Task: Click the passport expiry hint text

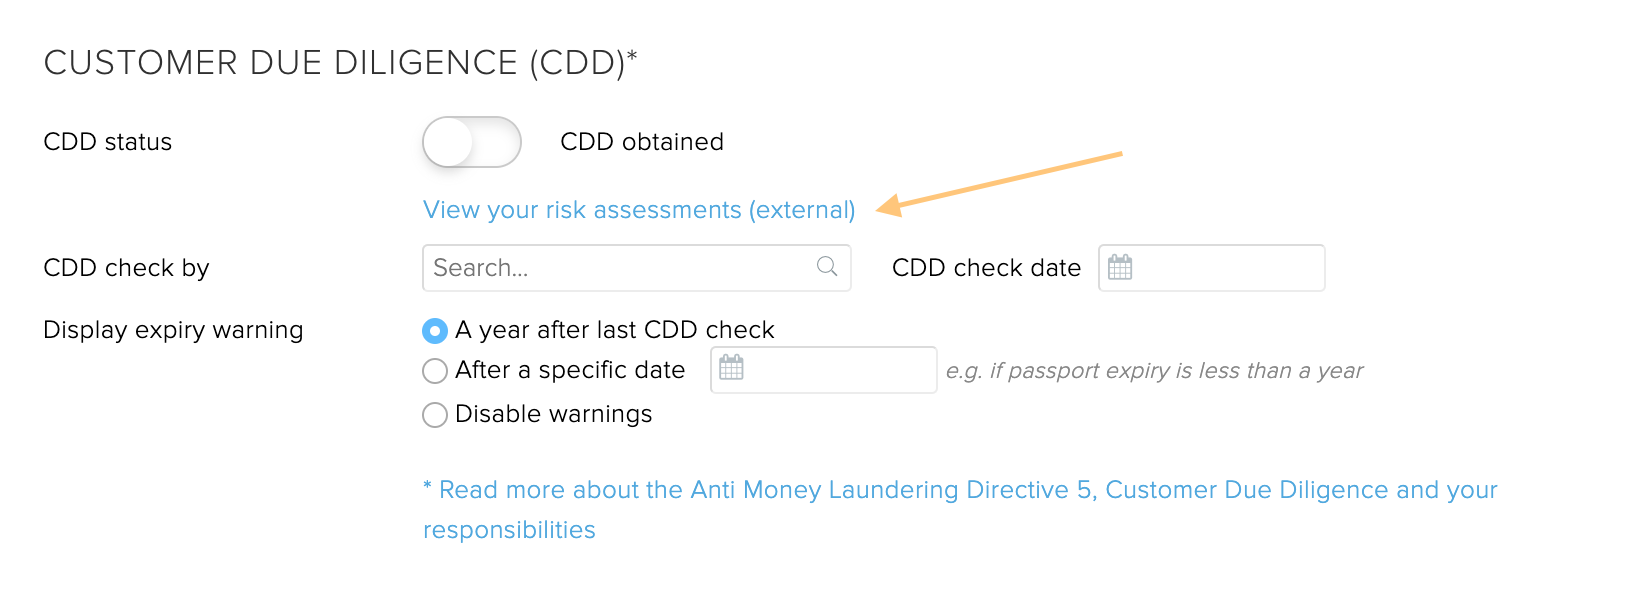Action: 1154,371
